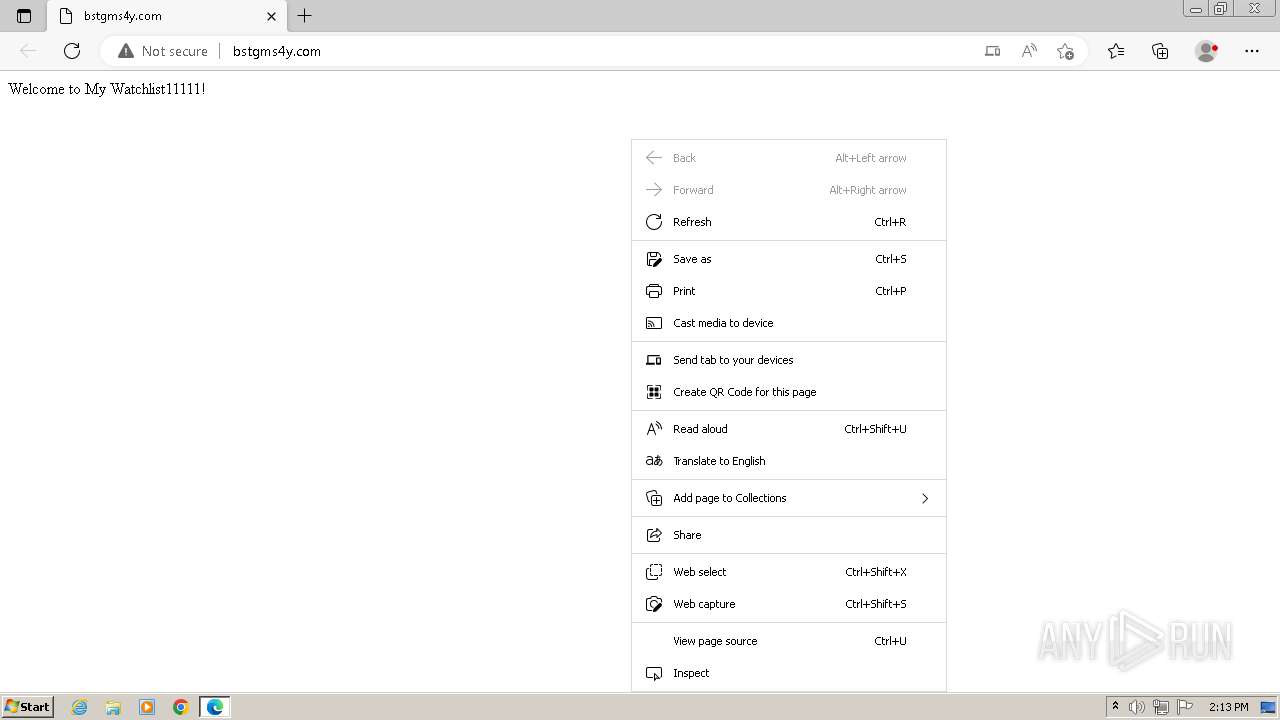
Task: Open the media player taskbar icon
Action: [147, 707]
